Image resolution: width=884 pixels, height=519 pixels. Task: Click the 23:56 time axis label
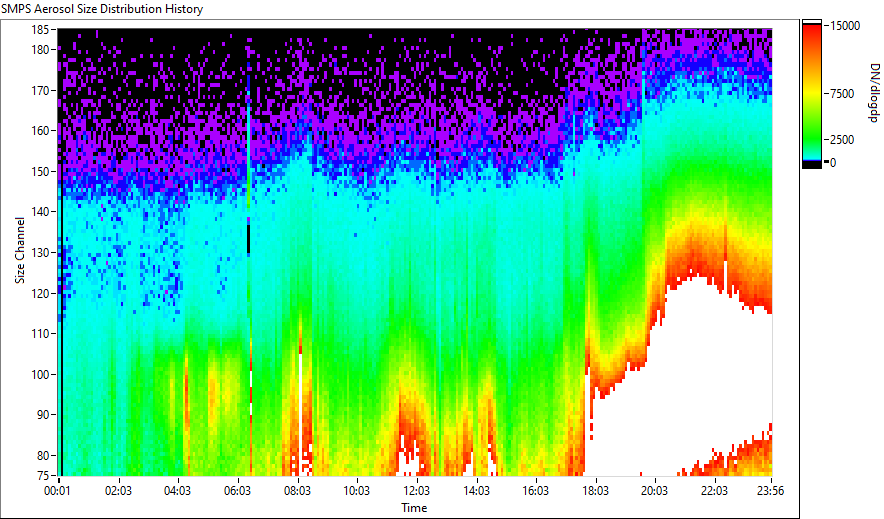pyautogui.click(x=771, y=491)
